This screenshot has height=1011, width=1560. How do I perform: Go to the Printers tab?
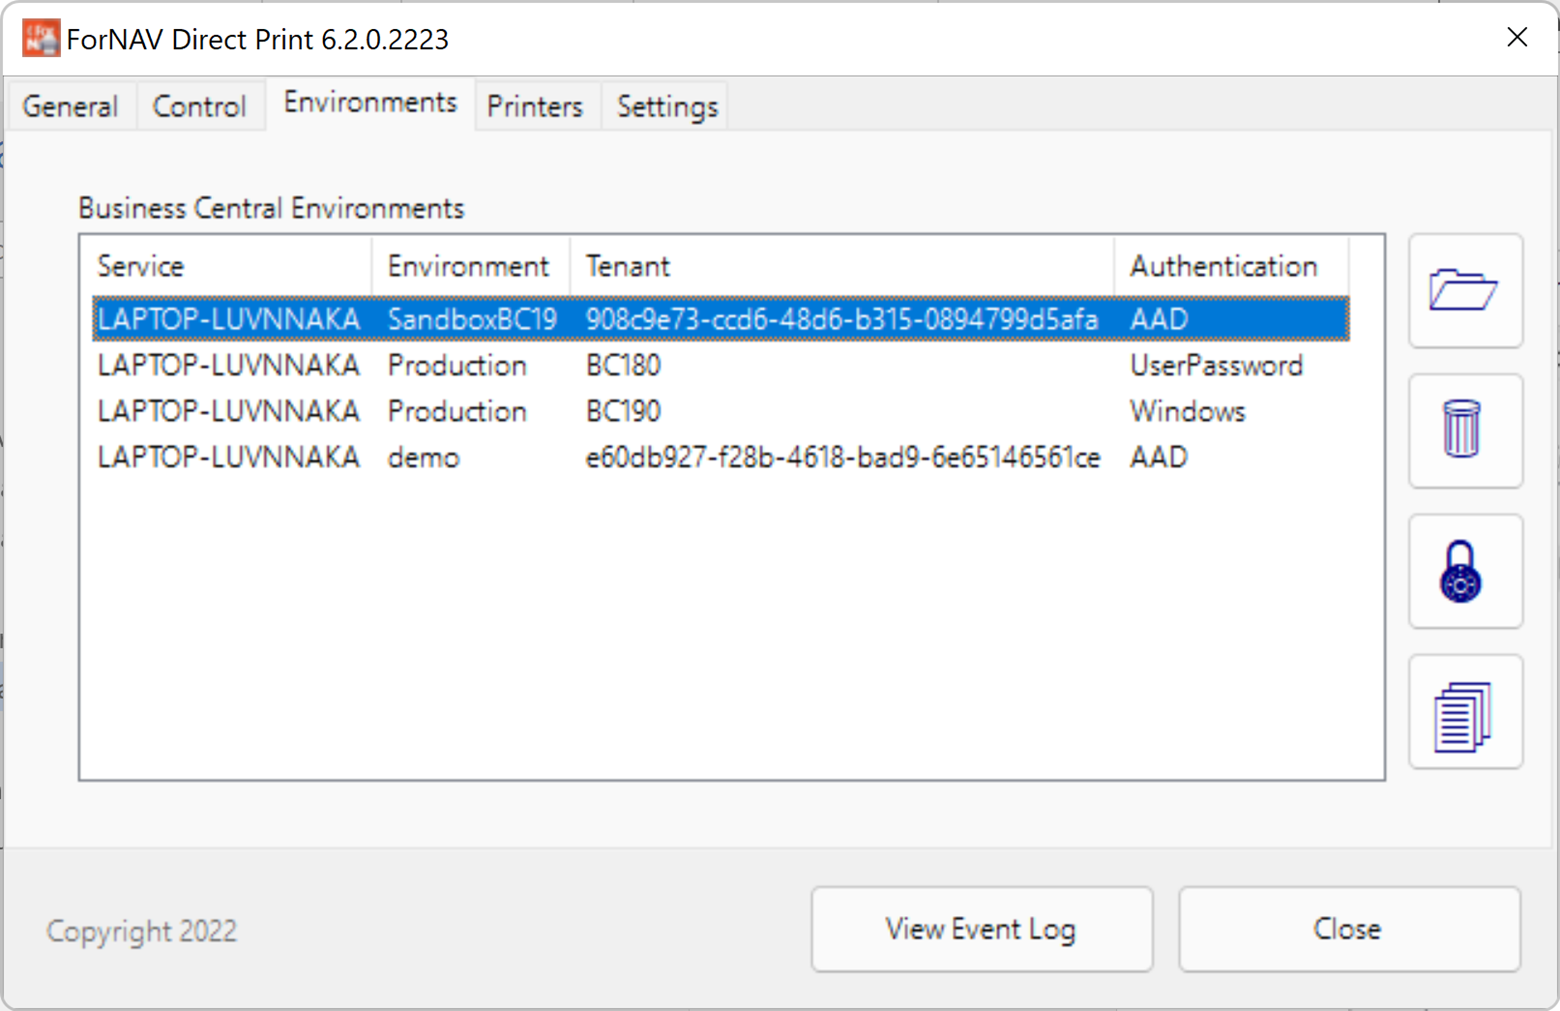(x=535, y=106)
